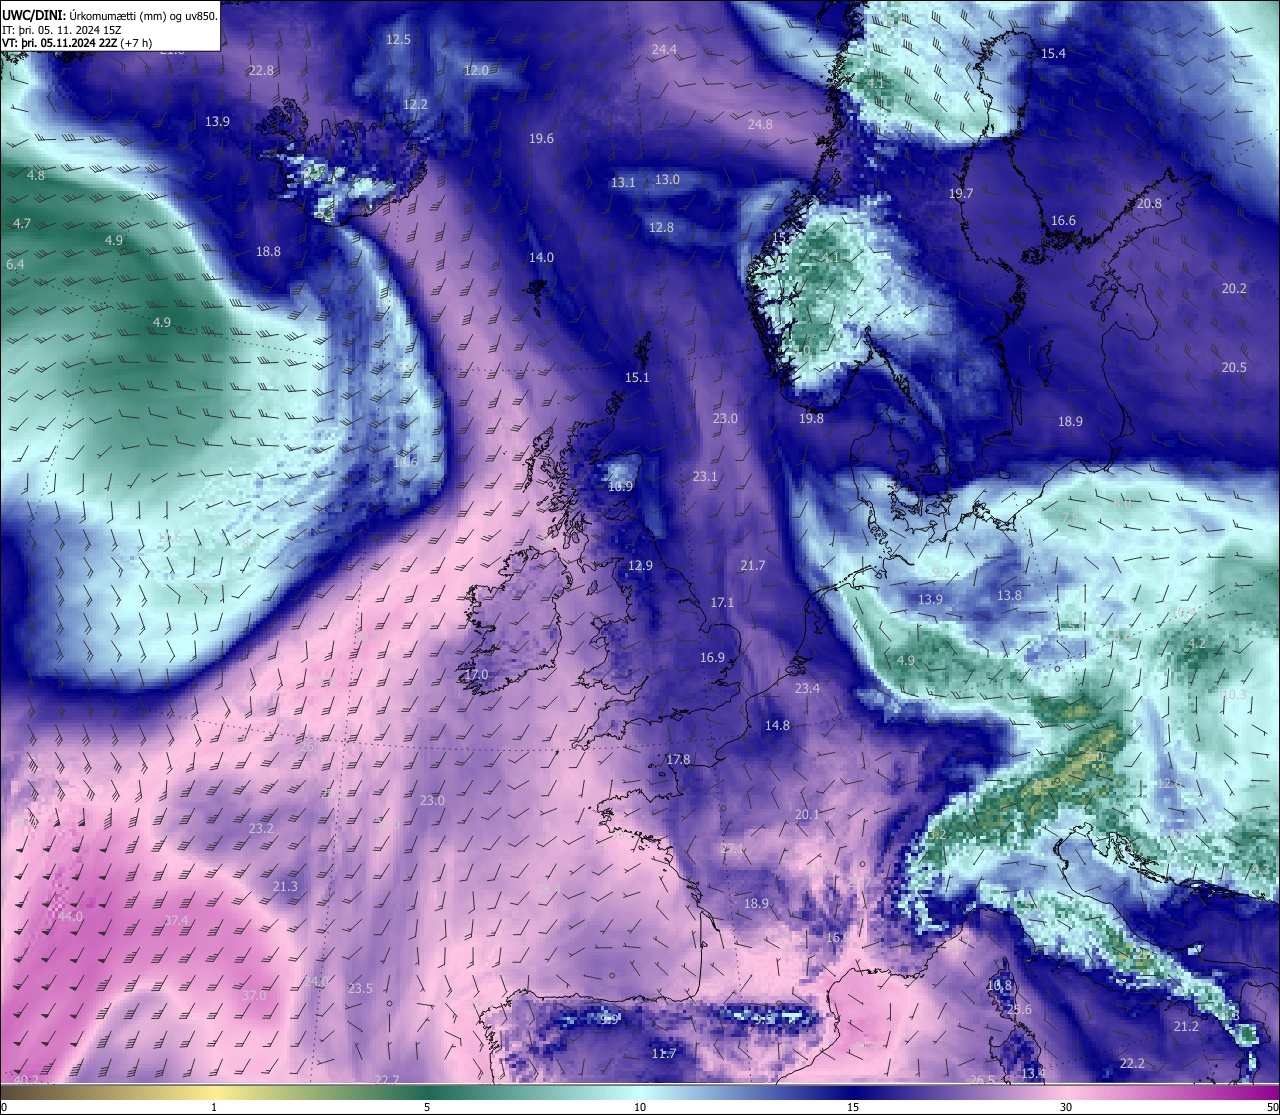
Task: Click the 50 tick on the colour scale
Action: click(1271, 1107)
